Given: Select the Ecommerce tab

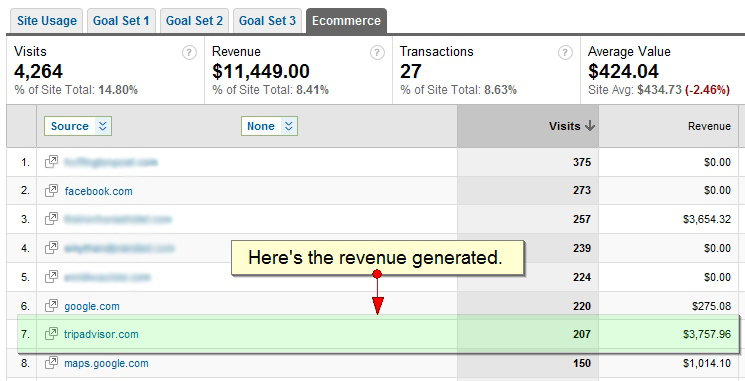Looking at the screenshot, I should pyautogui.click(x=346, y=21).
